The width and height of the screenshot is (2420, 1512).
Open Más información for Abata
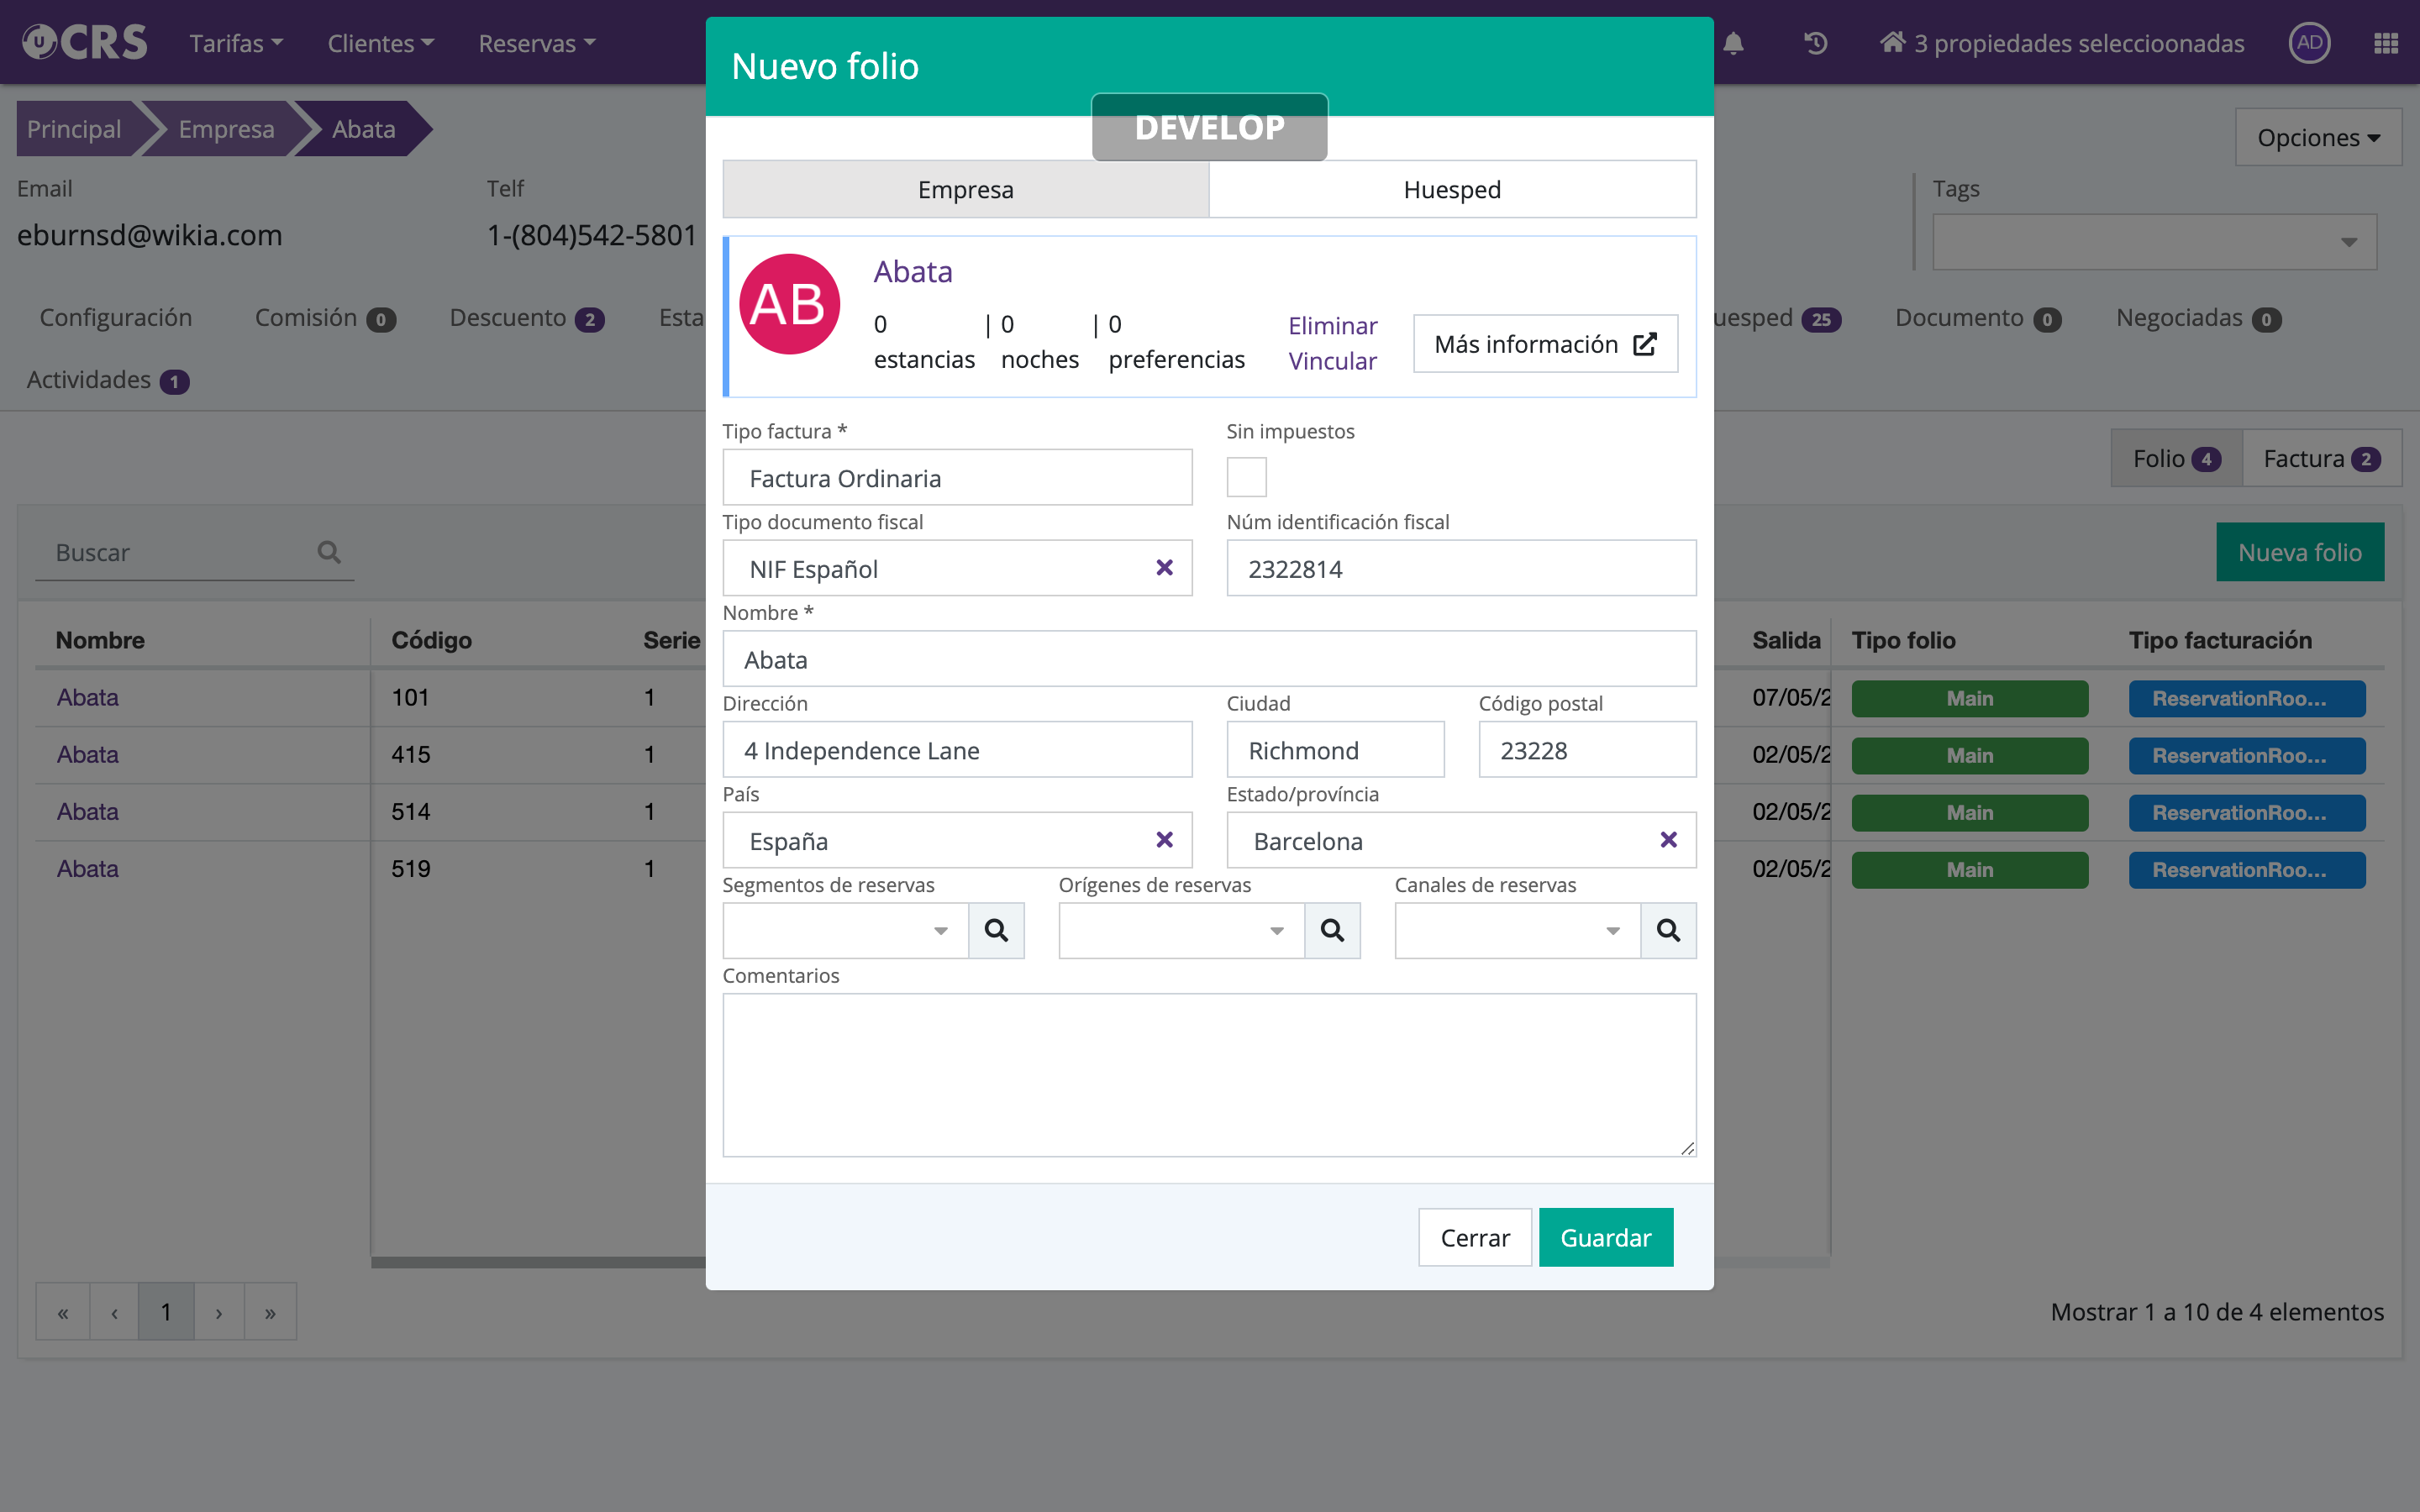(x=1545, y=344)
